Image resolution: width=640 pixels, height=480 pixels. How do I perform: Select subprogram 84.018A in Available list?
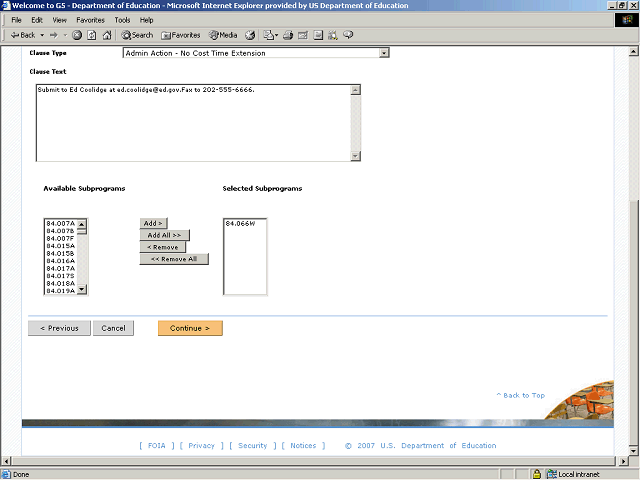tap(60, 283)
